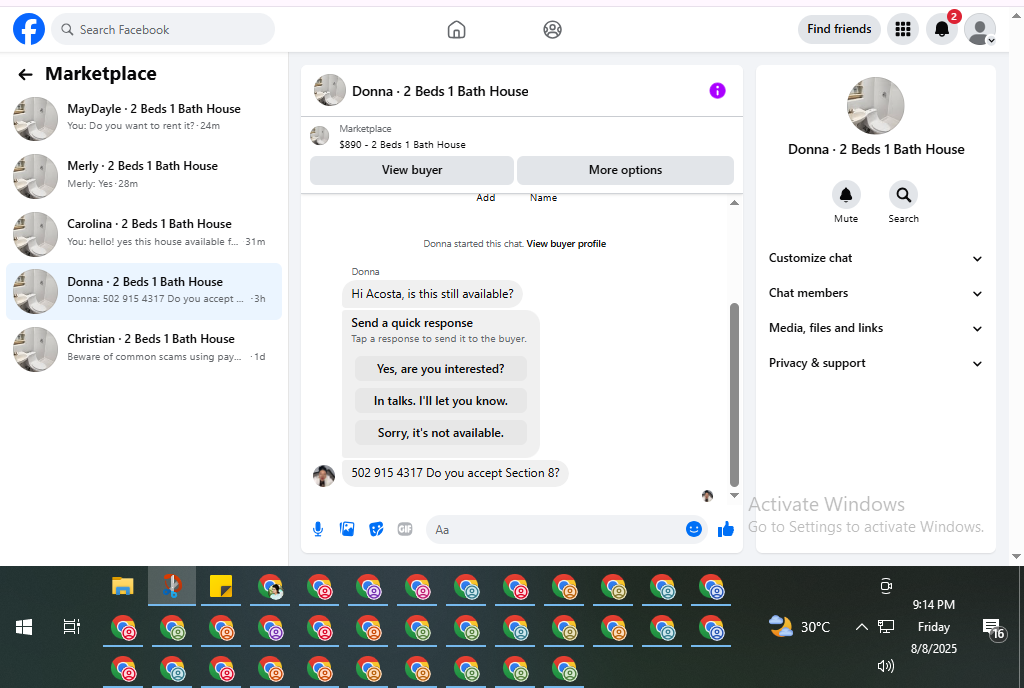The width and height of the screenshot is (1024, 688).
Task: Open Christian conversation in the list
Action: (144, 348)
